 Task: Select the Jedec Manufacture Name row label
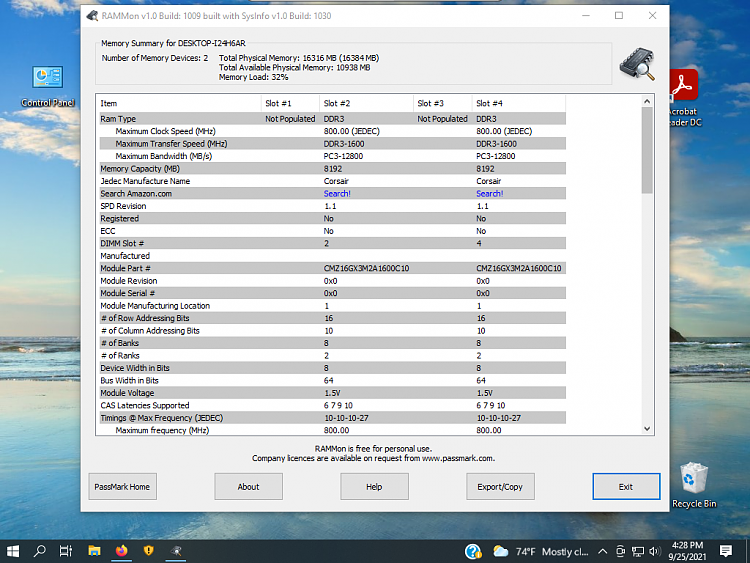coord(145,181)
